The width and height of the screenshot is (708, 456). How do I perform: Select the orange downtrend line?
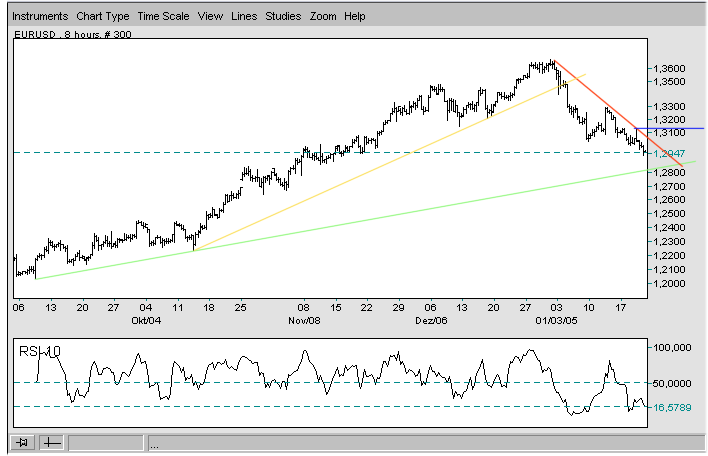[x=619, y=113]
